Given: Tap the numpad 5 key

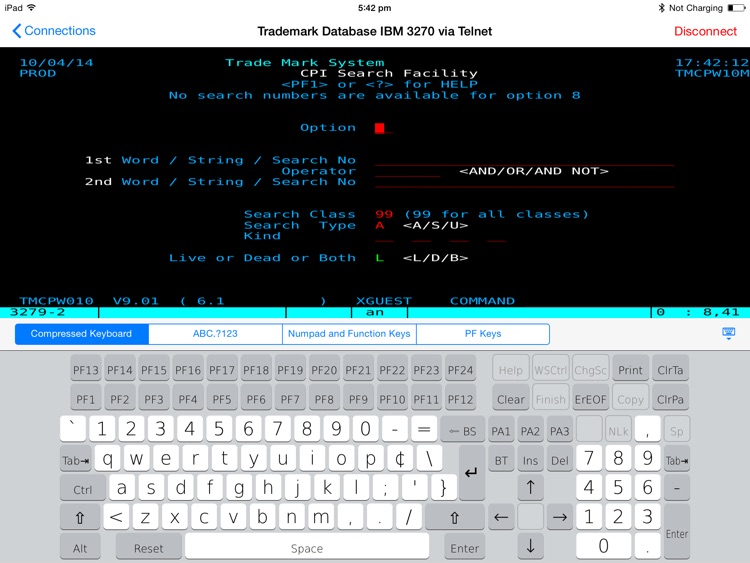Looking at the screenshot, I should pos(618,487).
